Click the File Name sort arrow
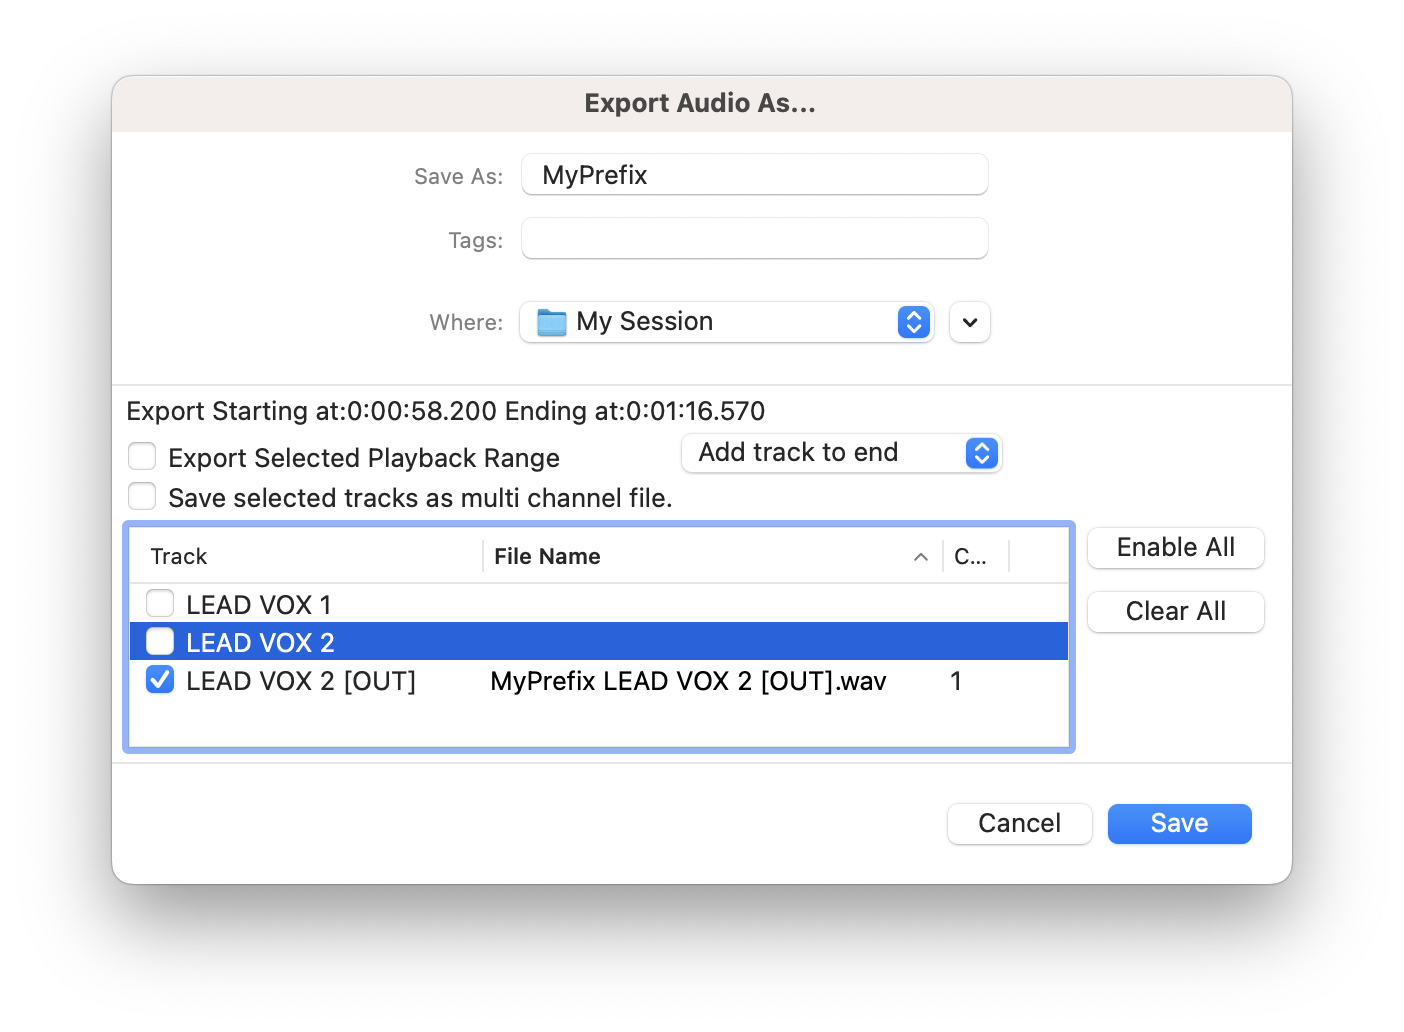The image size is (1404, 1032). point(920,557)
